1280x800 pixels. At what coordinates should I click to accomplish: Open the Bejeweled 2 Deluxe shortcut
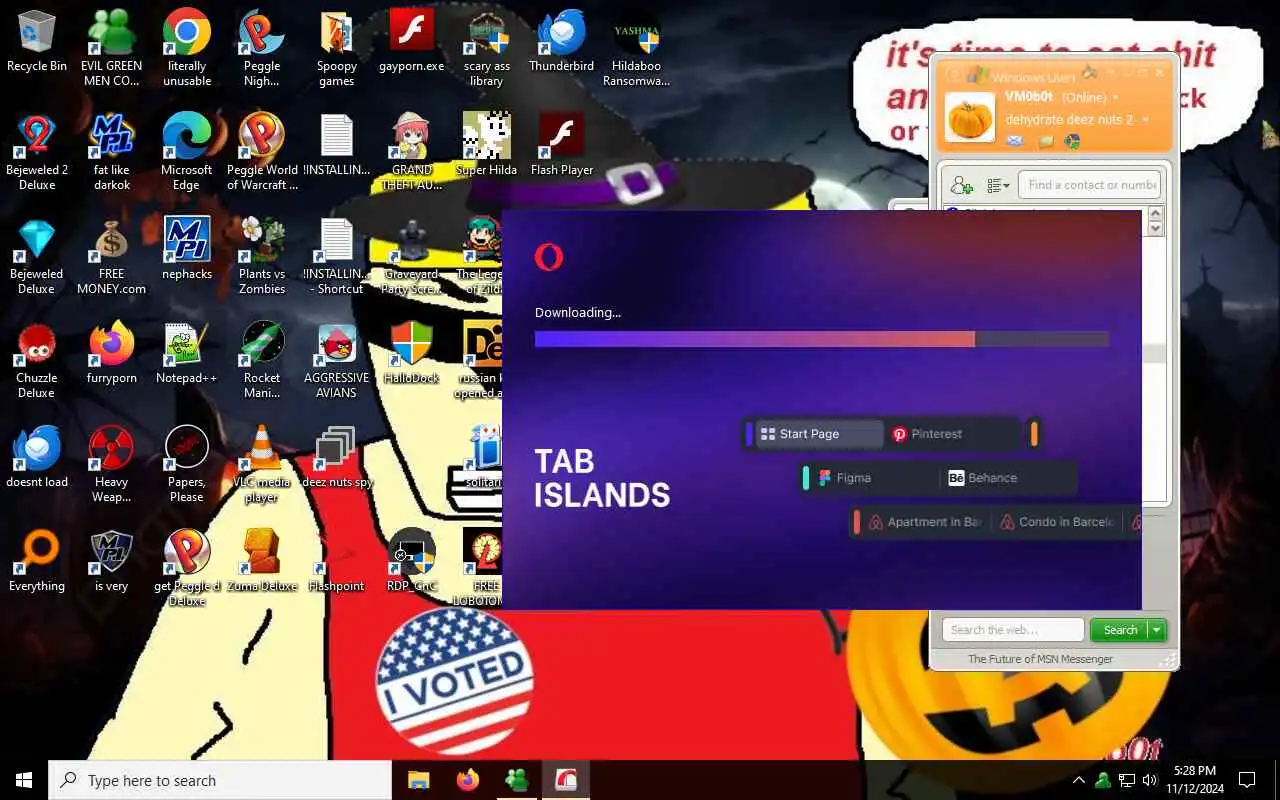(37, 152)
